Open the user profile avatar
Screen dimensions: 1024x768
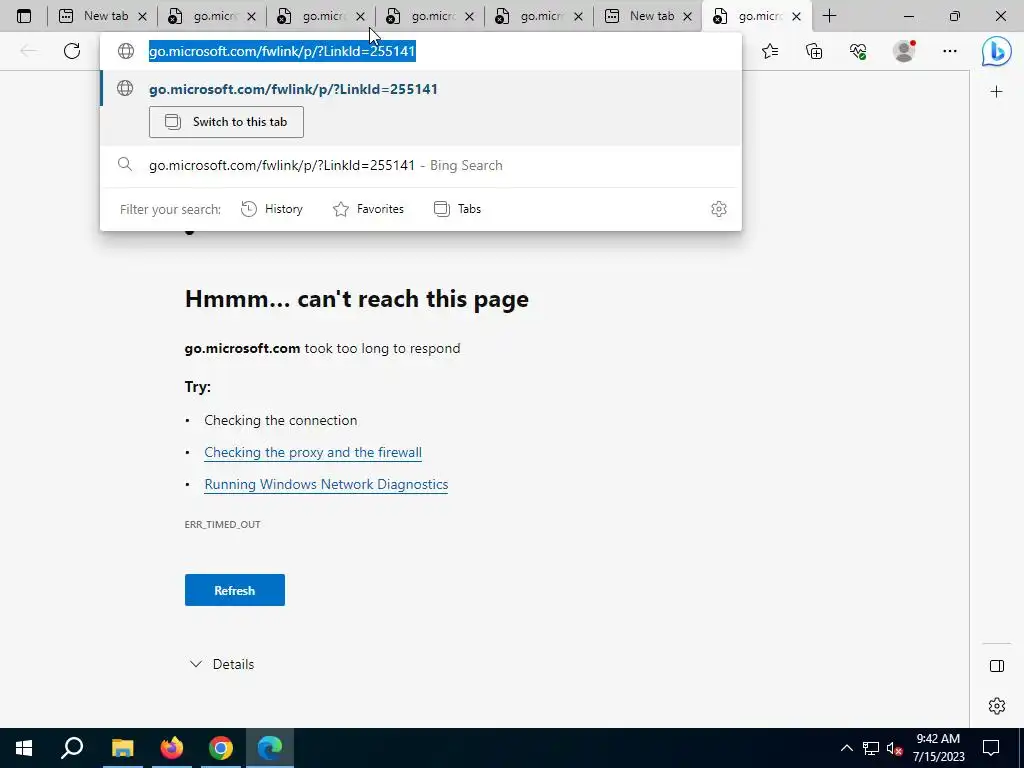point(904,51)
